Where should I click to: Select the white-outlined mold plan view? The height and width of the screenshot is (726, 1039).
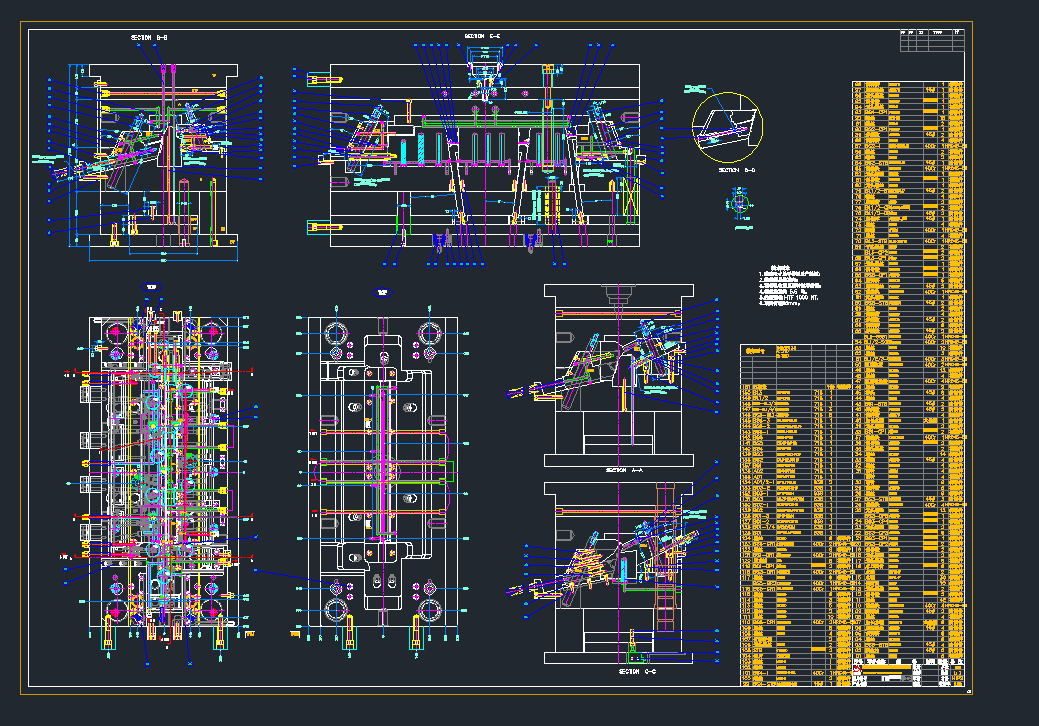click(382, 470)
